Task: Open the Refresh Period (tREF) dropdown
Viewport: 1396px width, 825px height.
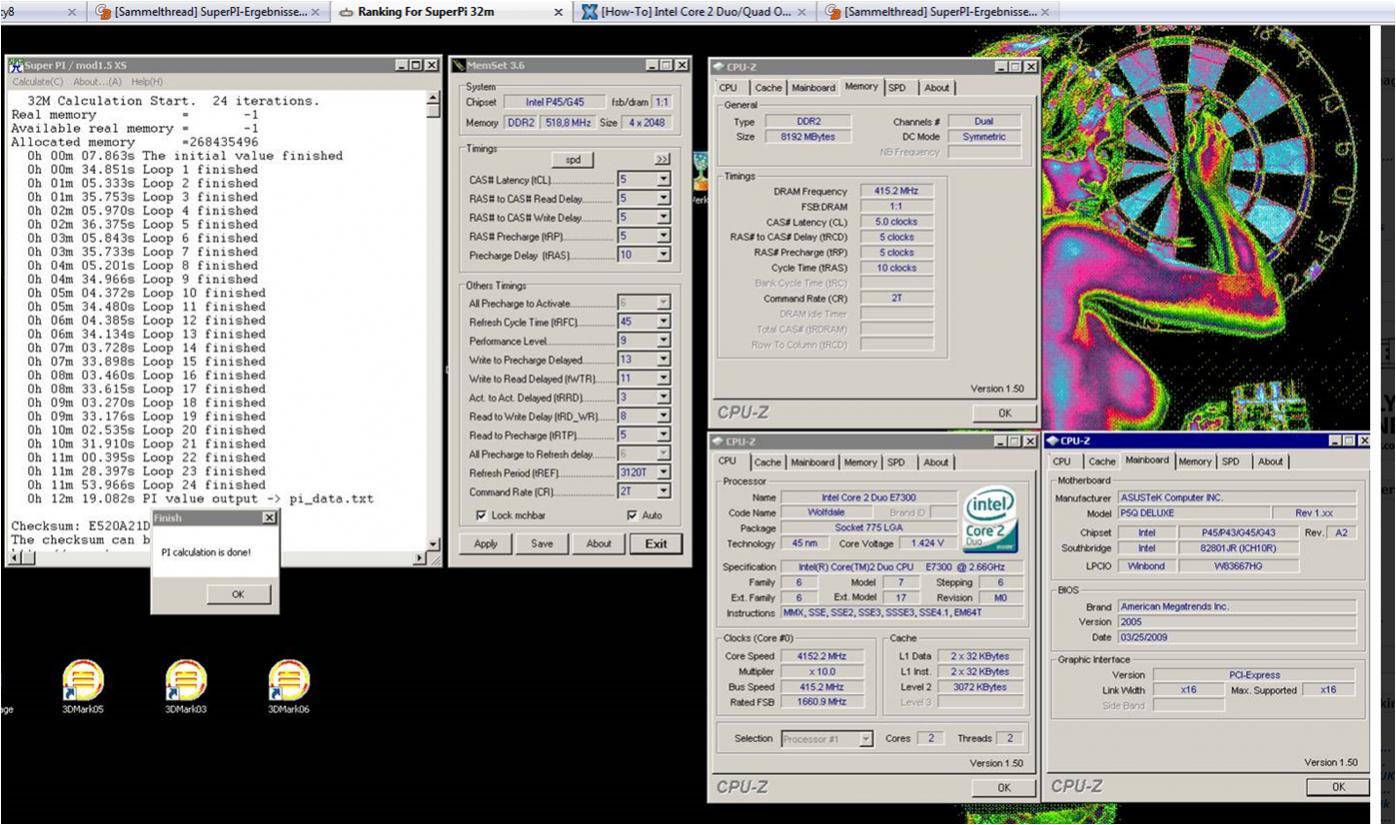Action: pyautogui.click(x=664, y=473)
